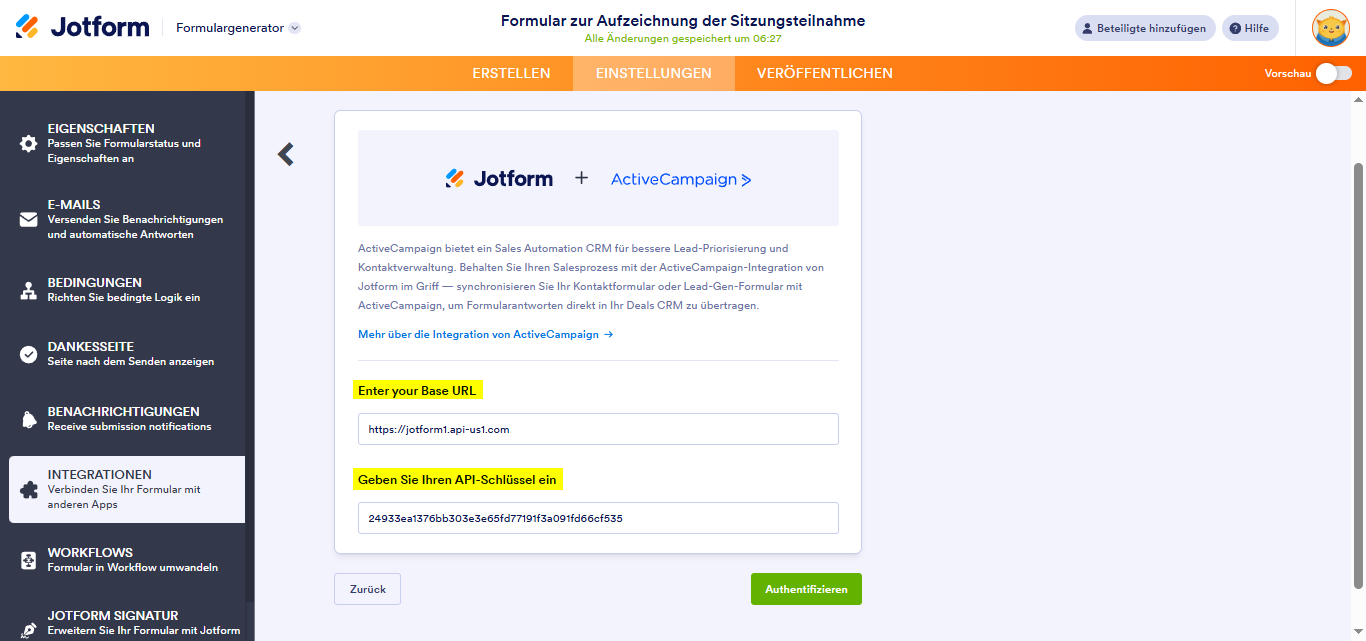Image resolution: width=1366 pixels, height=641 pixels.
Task: Click the Bedingungen conditions icon
Action: coord(26,289)
